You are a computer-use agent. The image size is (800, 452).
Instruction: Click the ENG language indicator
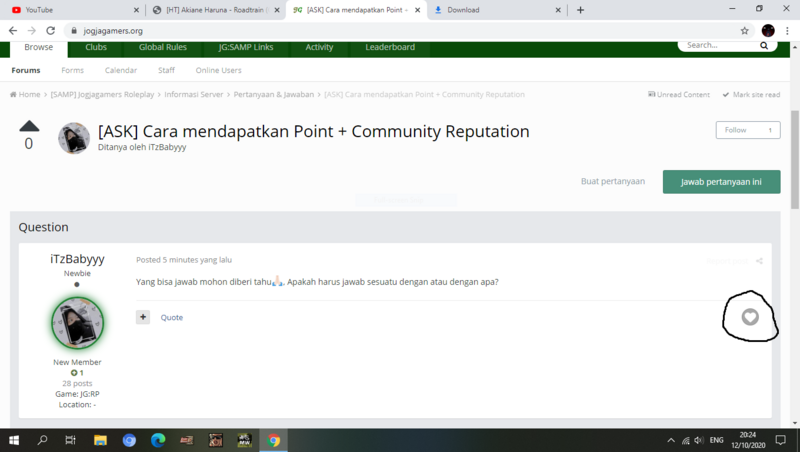(716, 440)
